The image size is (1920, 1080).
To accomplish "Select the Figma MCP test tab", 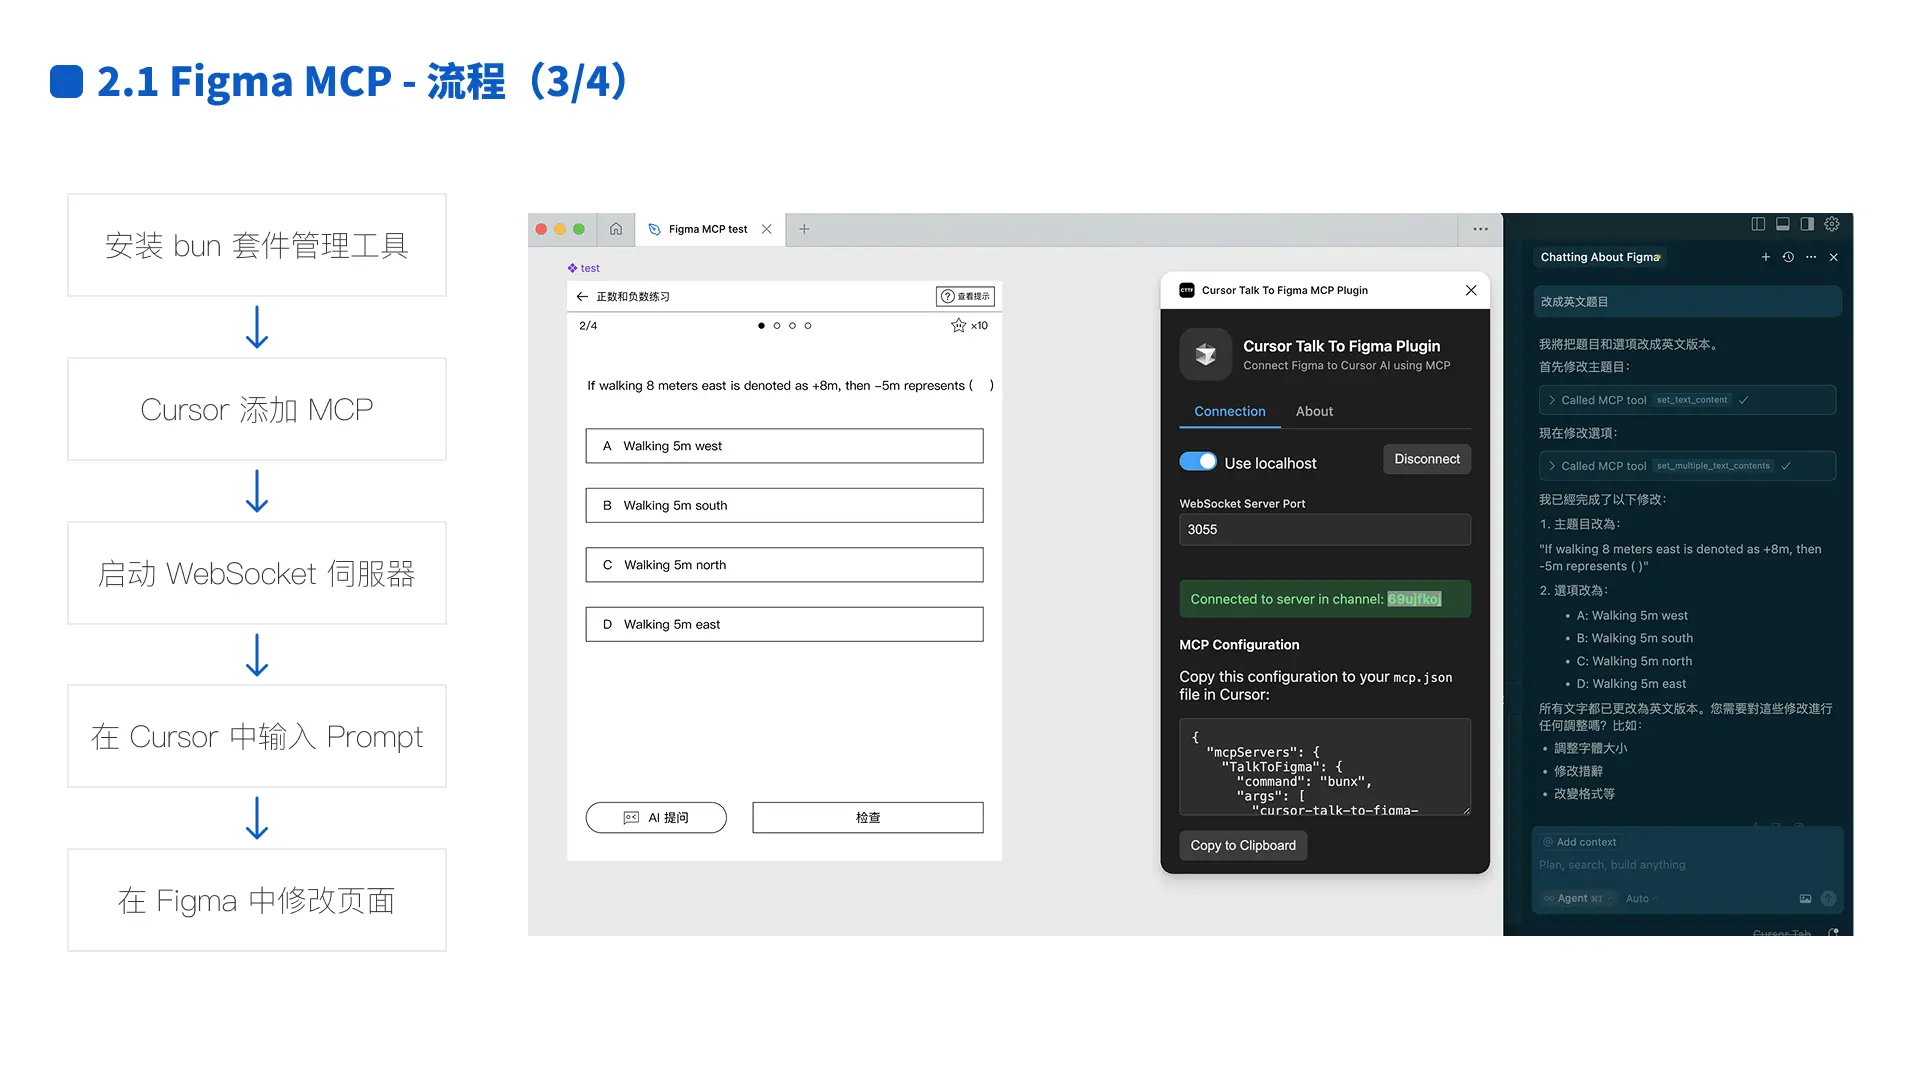I will click(x=707, y=229).
